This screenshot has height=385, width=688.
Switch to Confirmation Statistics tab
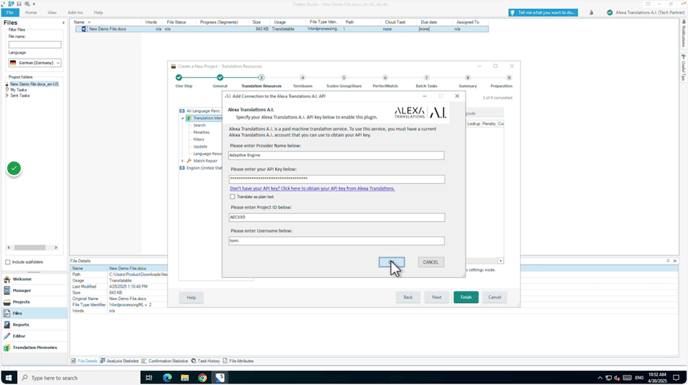pyautogui.click(x=165, y=361)
